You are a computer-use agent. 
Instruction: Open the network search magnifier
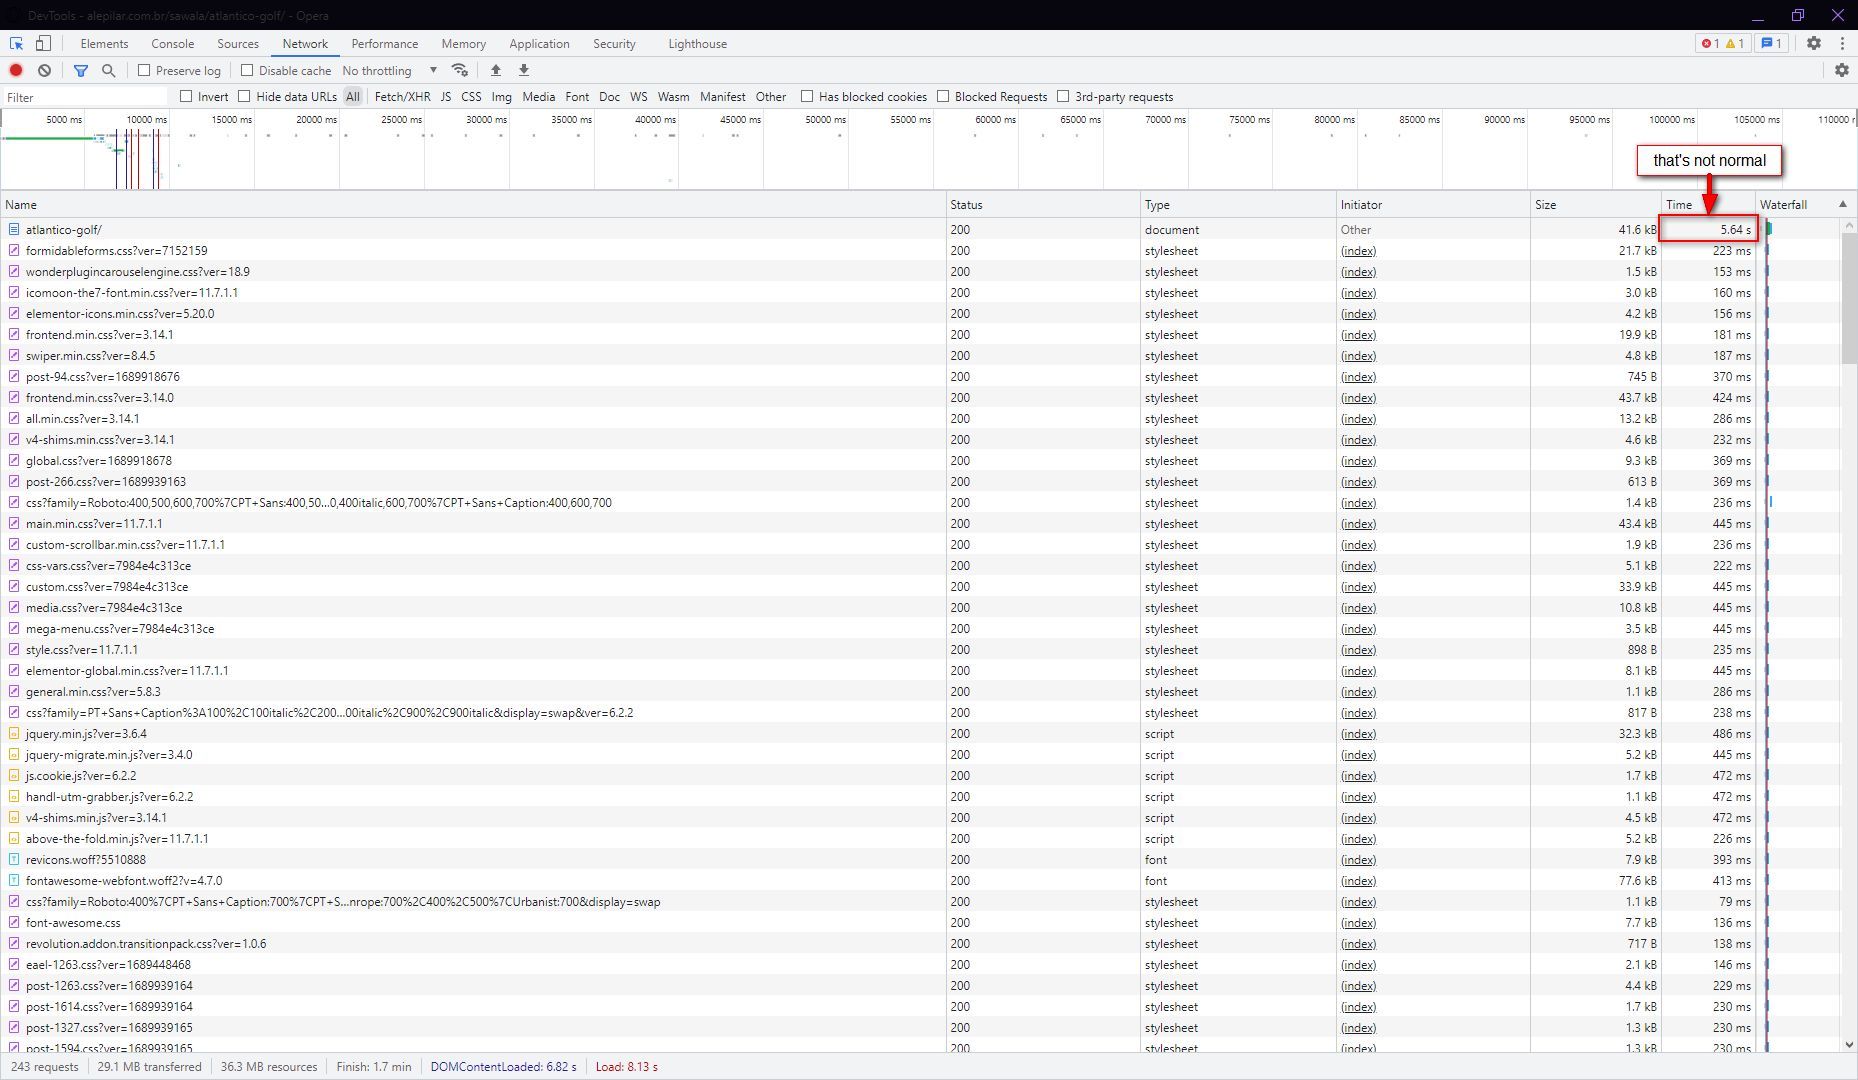click(109, 70)
